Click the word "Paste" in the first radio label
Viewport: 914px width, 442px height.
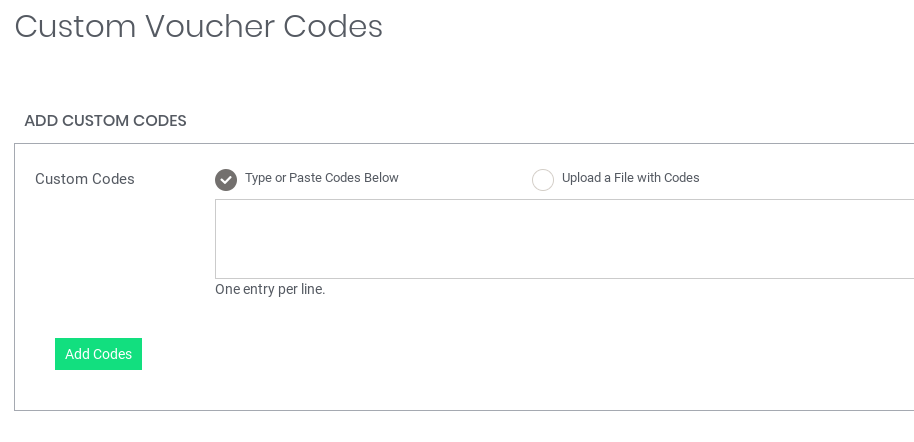[306, 178]
